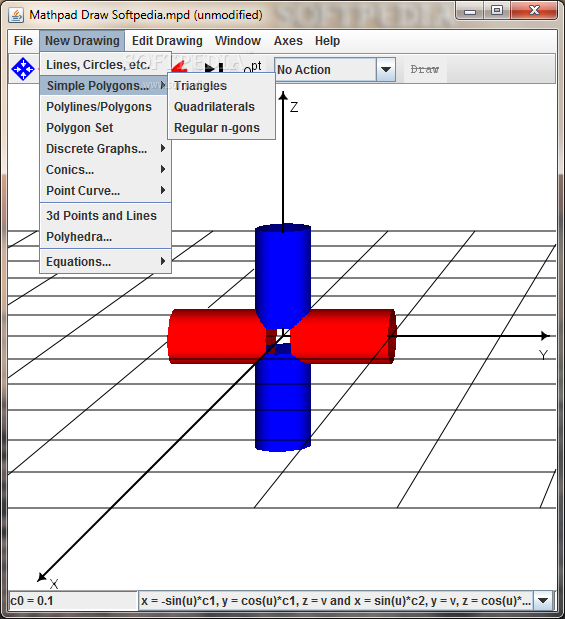Maximize the Mathpad Draw window
The height and width of the screenshot is (619, 565).
coord(497,11)
